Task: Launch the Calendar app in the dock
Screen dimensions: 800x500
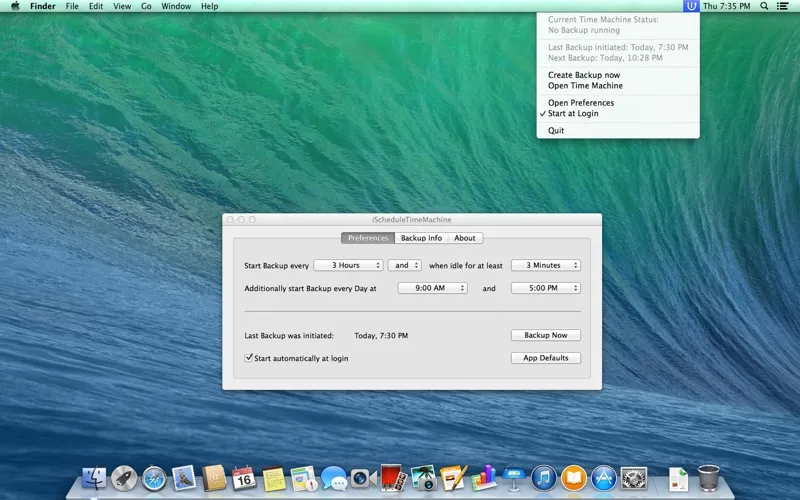Action: coord(243,478)
